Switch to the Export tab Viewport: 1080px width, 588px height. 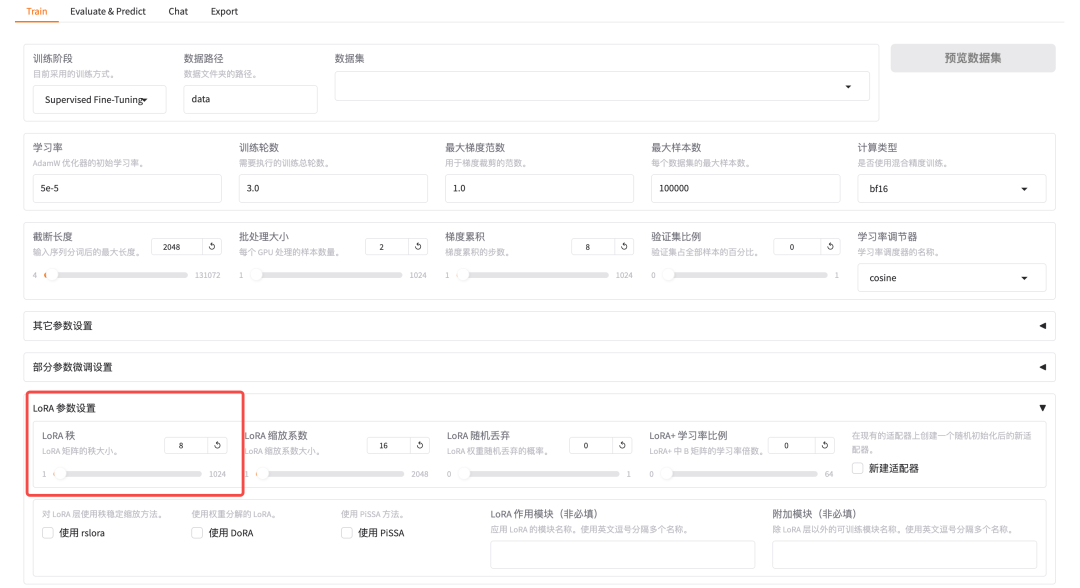224,12
